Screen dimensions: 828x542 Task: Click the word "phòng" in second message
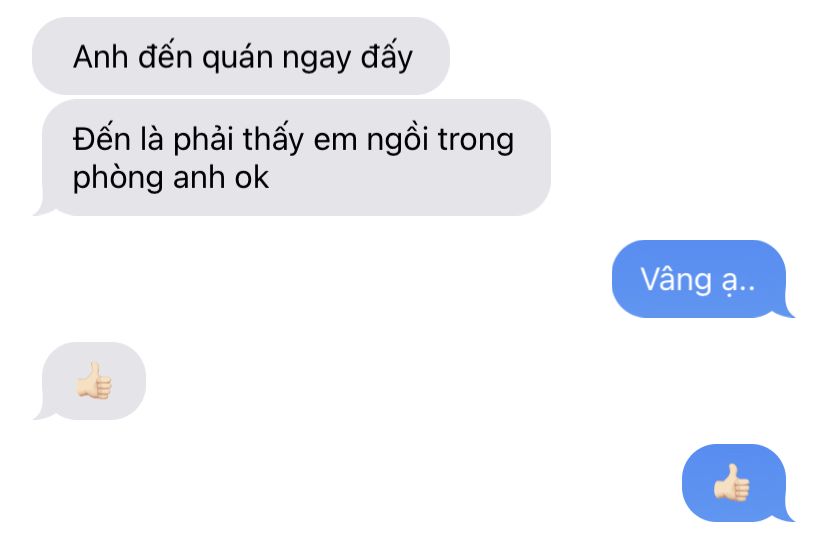(119, 178)
